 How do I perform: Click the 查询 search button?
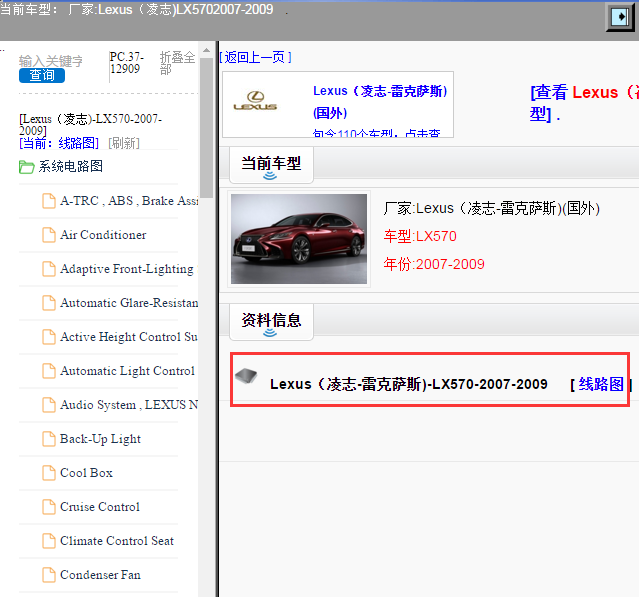click(x=42, y=75)
